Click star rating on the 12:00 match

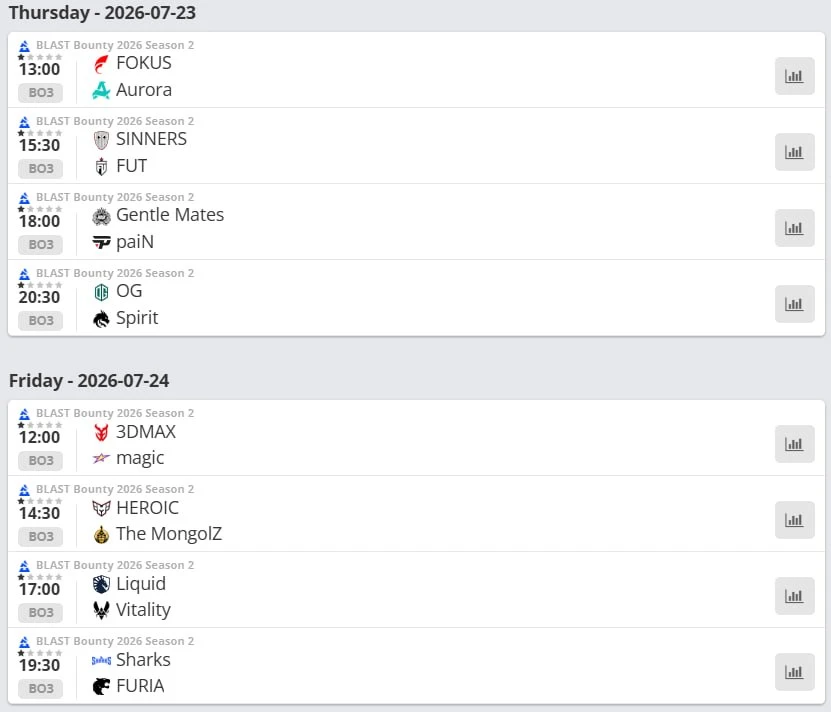click(x=40, y=425)
